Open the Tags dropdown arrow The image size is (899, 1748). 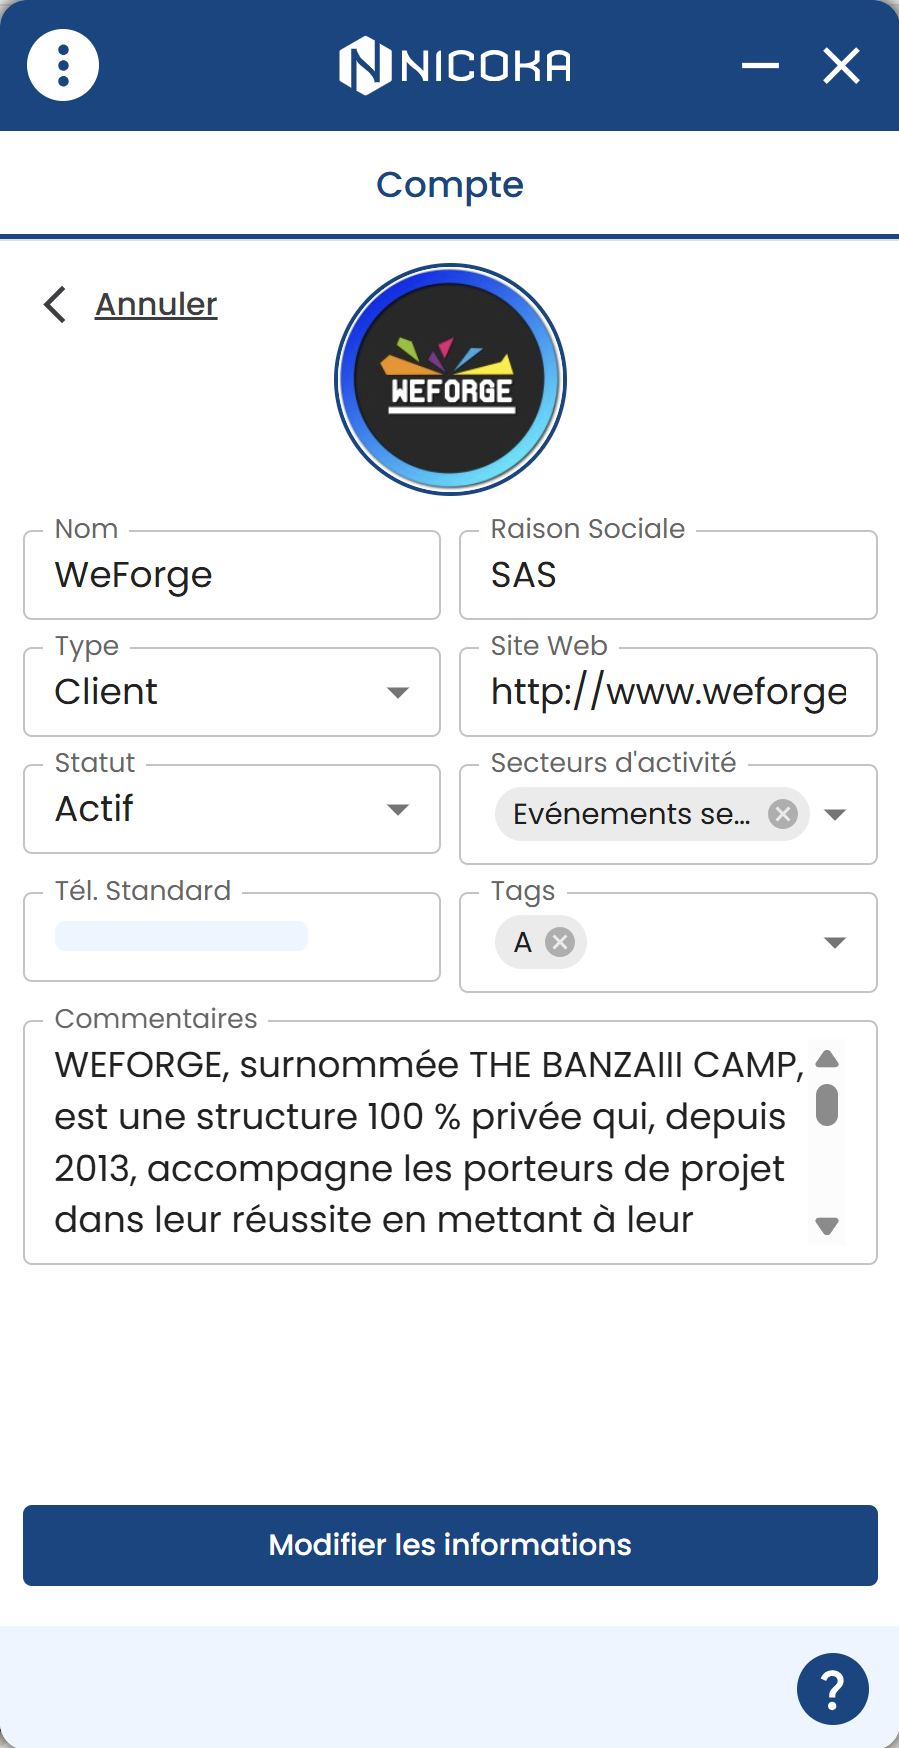(835, 942)
